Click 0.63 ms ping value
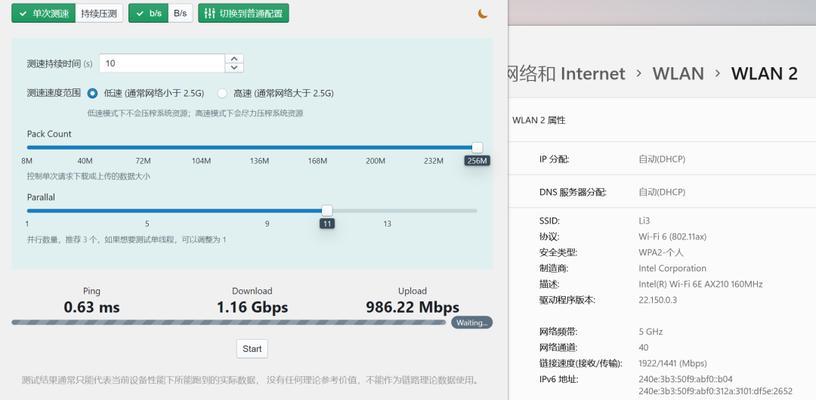This screenshot has height=400, width=816. pyautogui.click(x=92, y=307)
